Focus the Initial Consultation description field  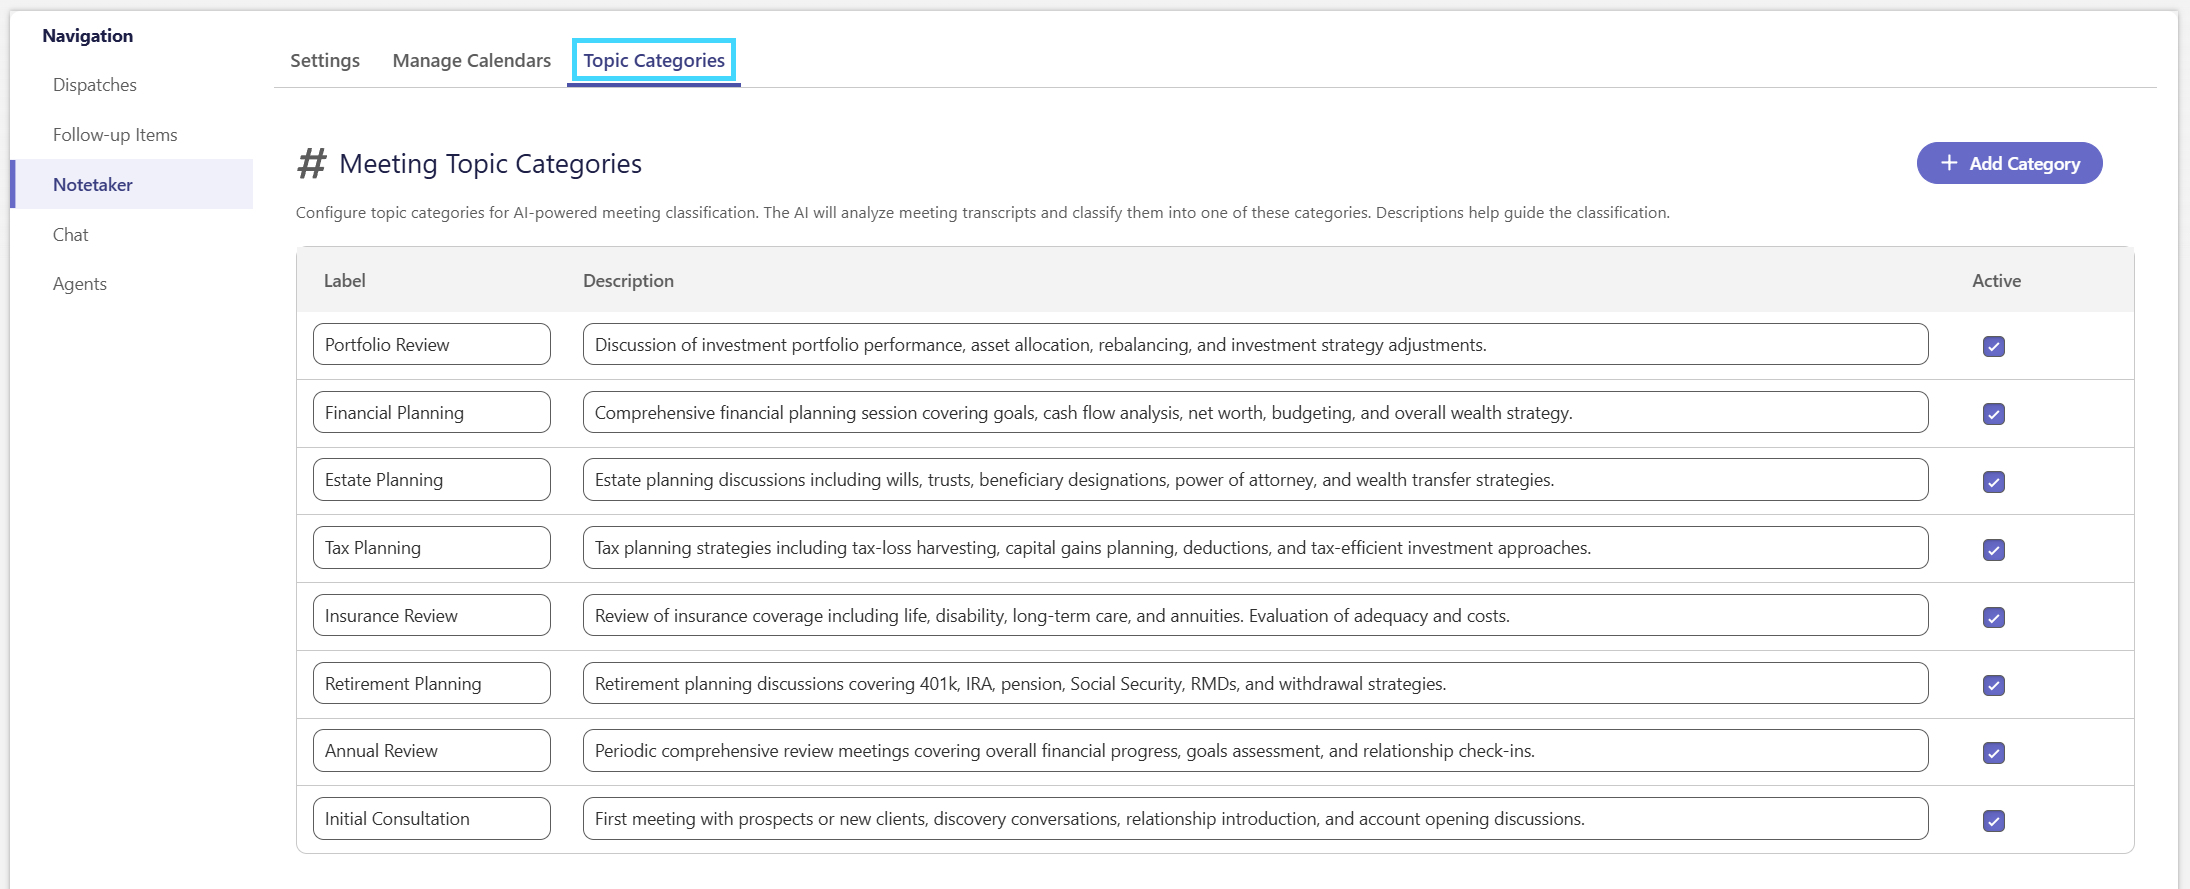click(x=1256, y=818)
